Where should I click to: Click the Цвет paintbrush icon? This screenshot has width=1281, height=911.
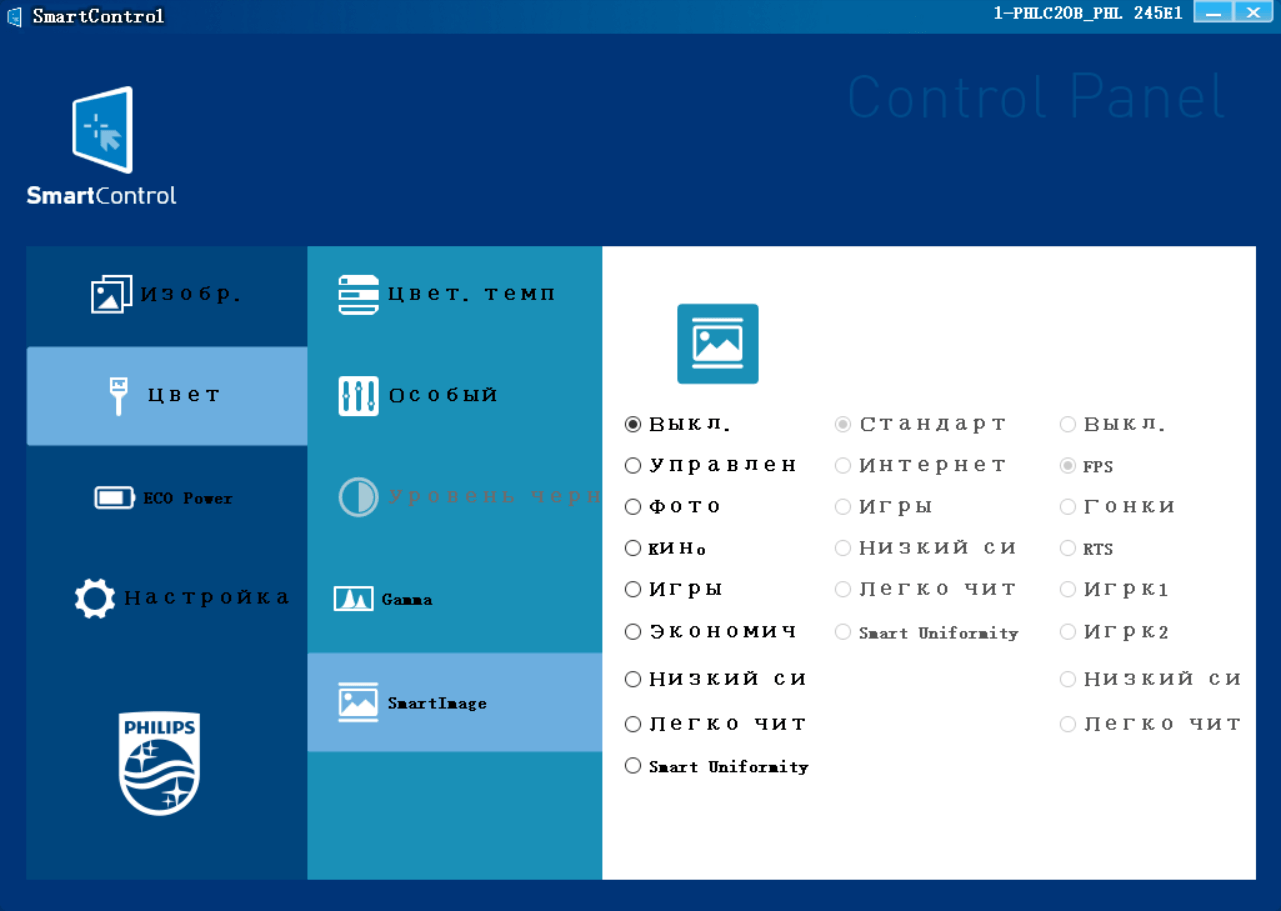point(119,396)
